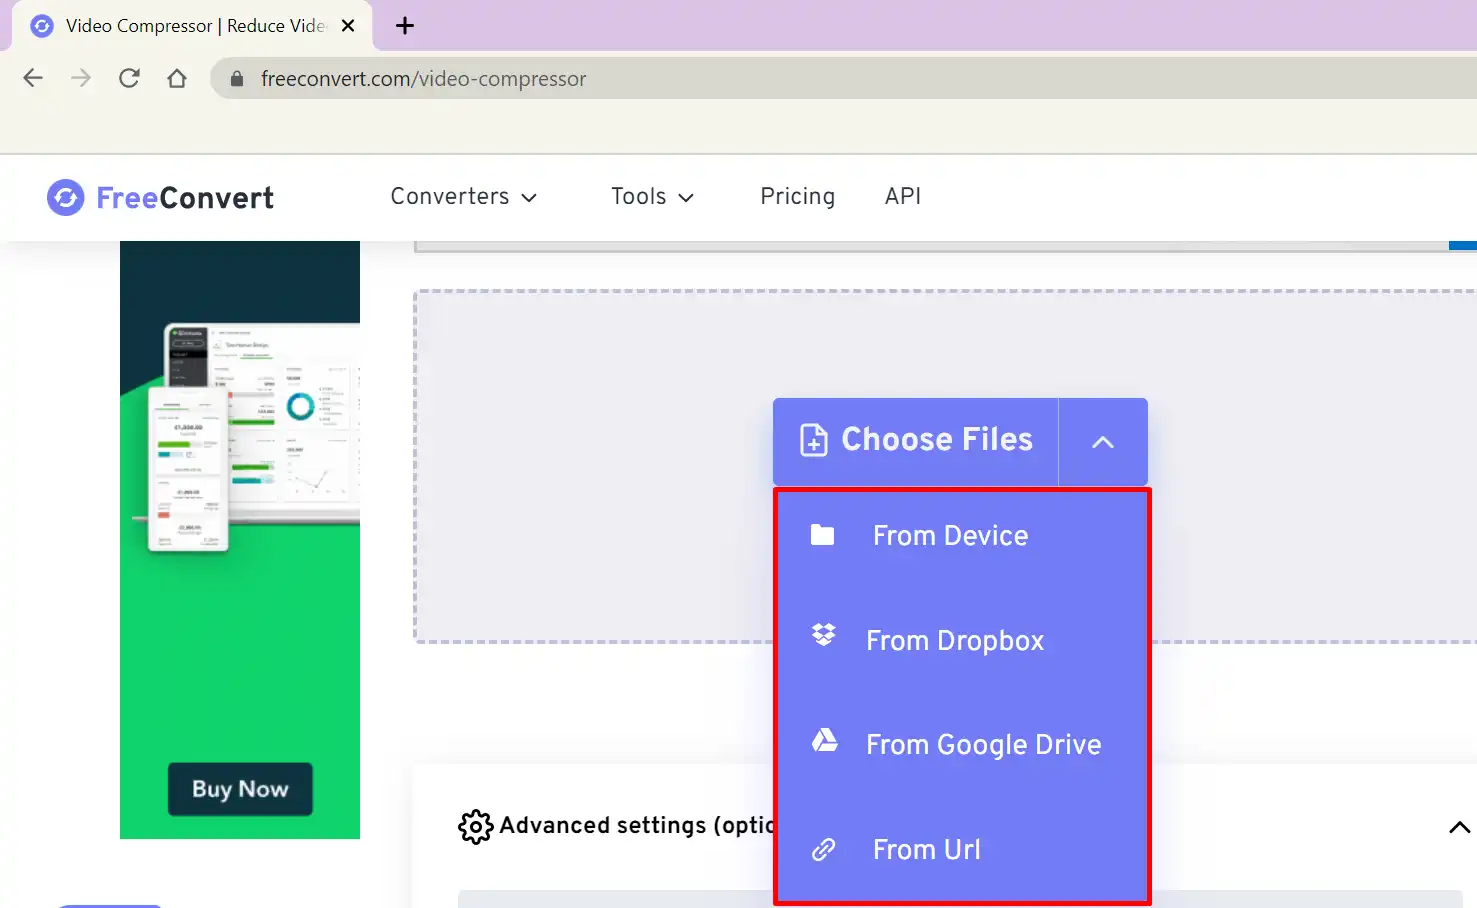Viewport: 1477px width, 908px height.
Task: Click the Dropbox logo icon
Action: (823, 635)
